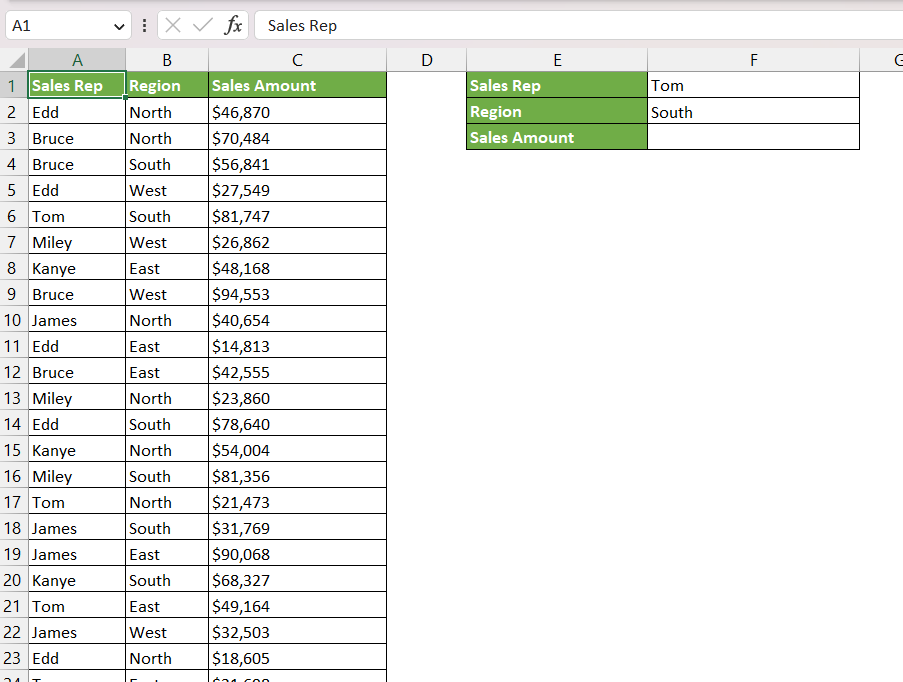Viewport: 903px width, 682px height.
Task: Click the $32,503 cell
Action: pyautogui.click(x=297, y=632)
